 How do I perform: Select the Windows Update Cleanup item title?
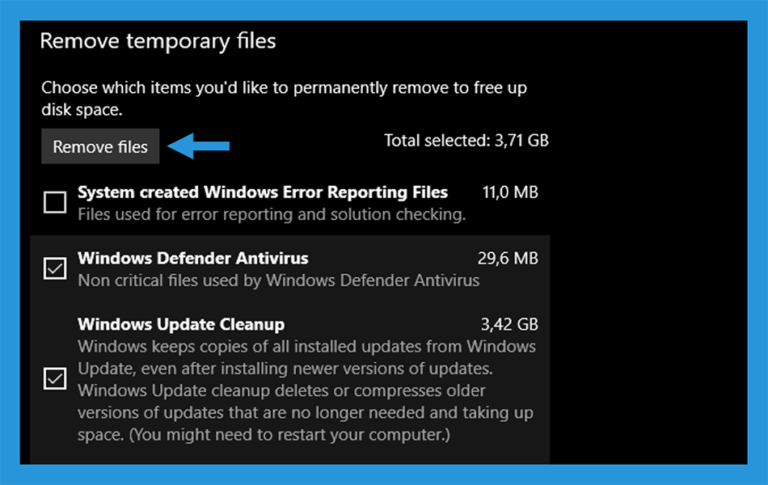(x=181, y=324)
